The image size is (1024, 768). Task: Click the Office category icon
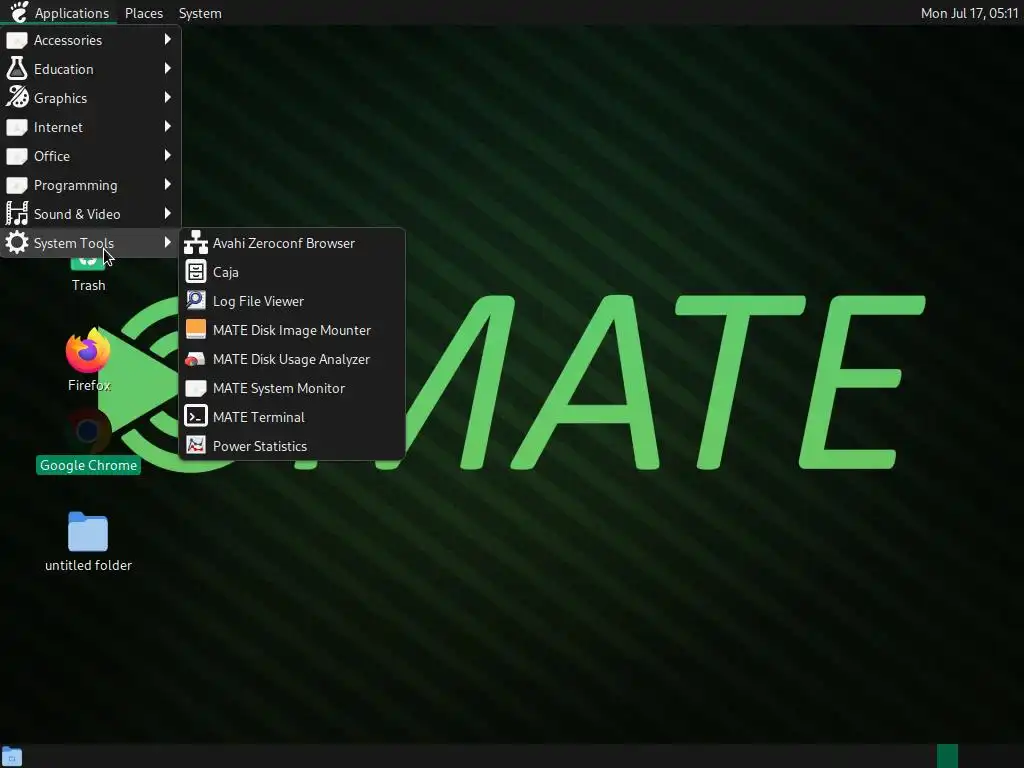point(17,156)
